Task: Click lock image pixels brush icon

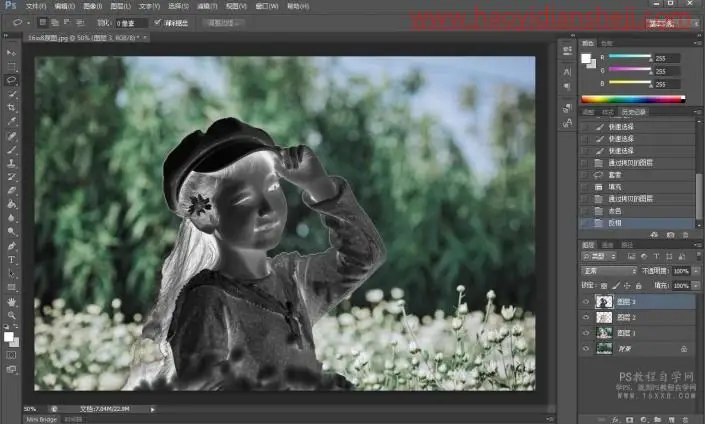Action: (x=616, y=286)
